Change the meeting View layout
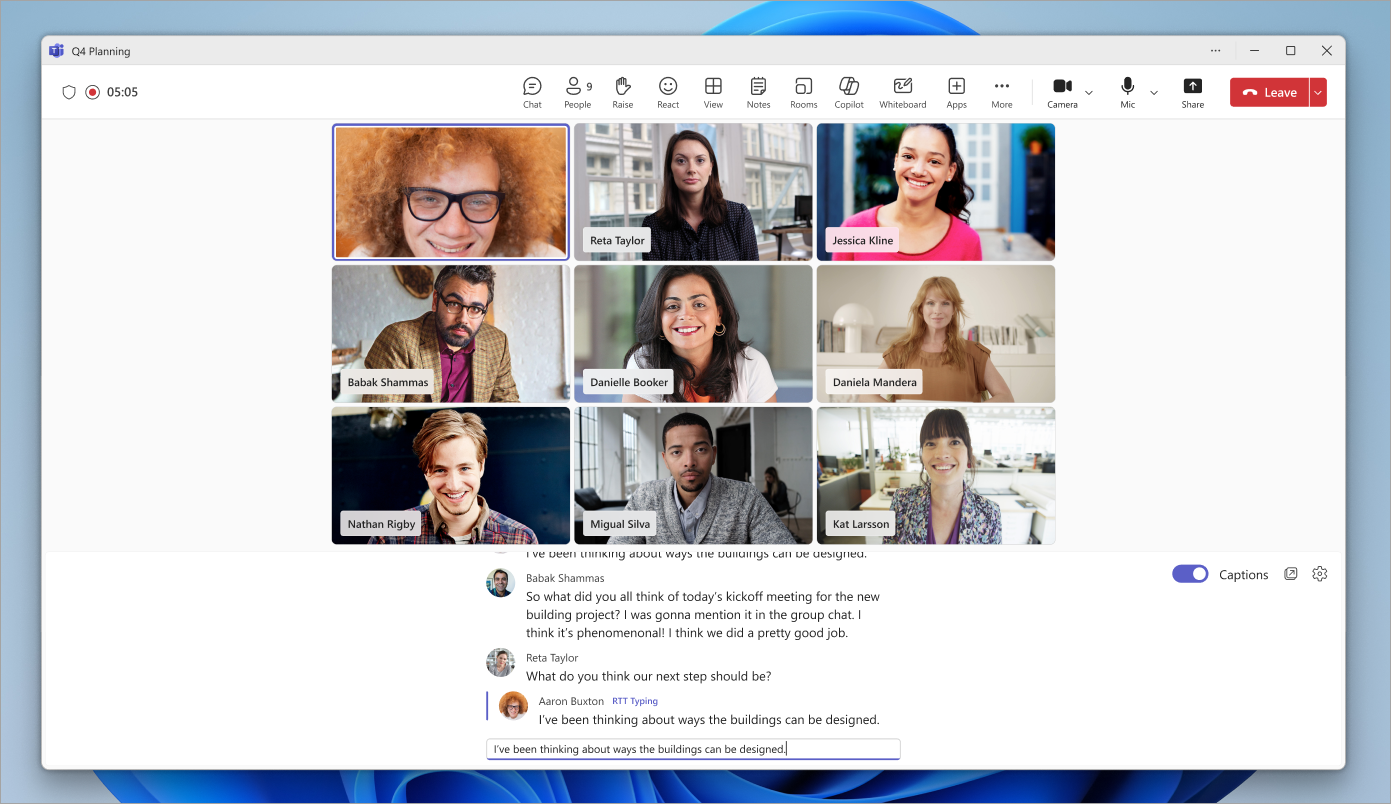 713,91
